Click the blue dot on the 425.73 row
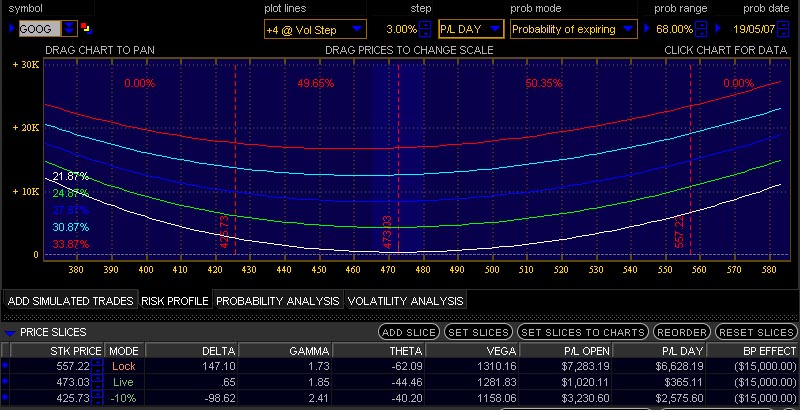Image resolution: width=800 pixels, height=410 pixels. (x=5, y=397)
